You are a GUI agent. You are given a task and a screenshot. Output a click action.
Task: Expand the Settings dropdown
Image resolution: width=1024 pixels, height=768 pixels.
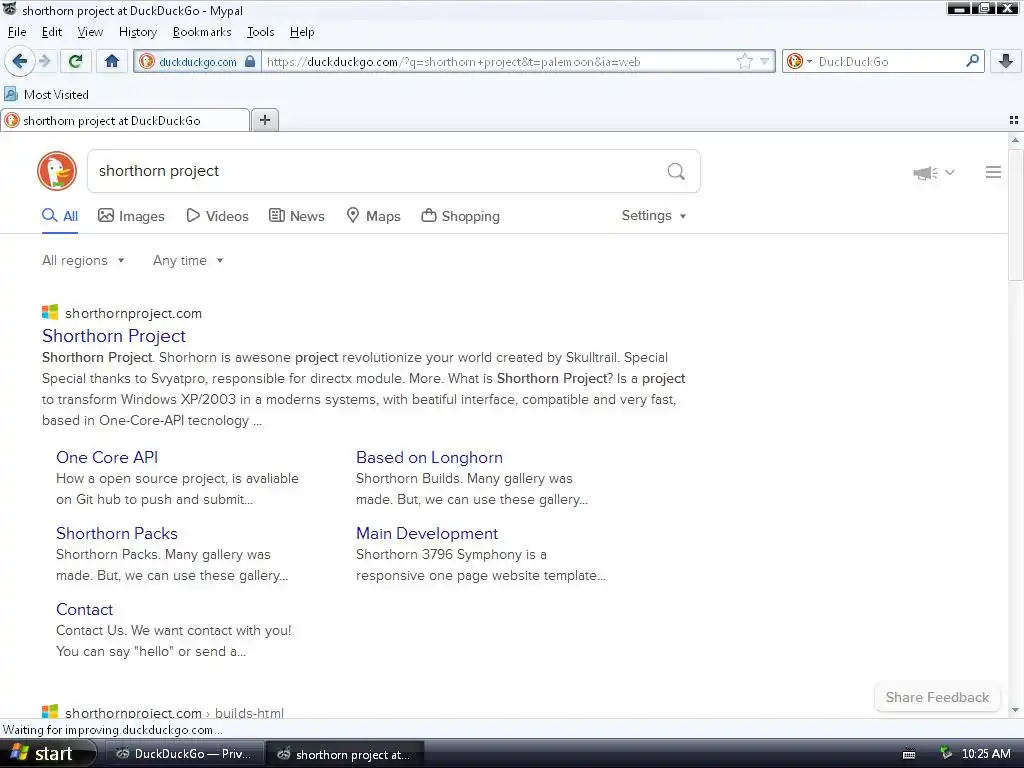tap(654, 216)
